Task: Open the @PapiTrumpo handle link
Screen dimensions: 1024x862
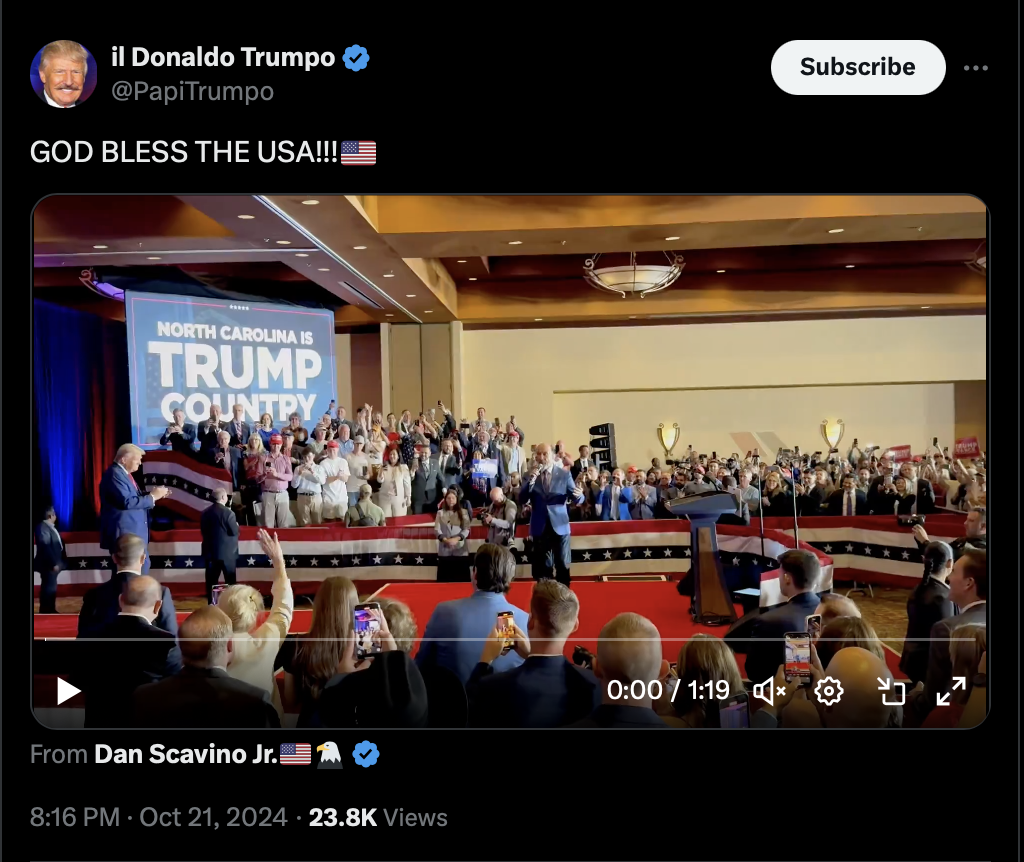Action: coord(192,91)
